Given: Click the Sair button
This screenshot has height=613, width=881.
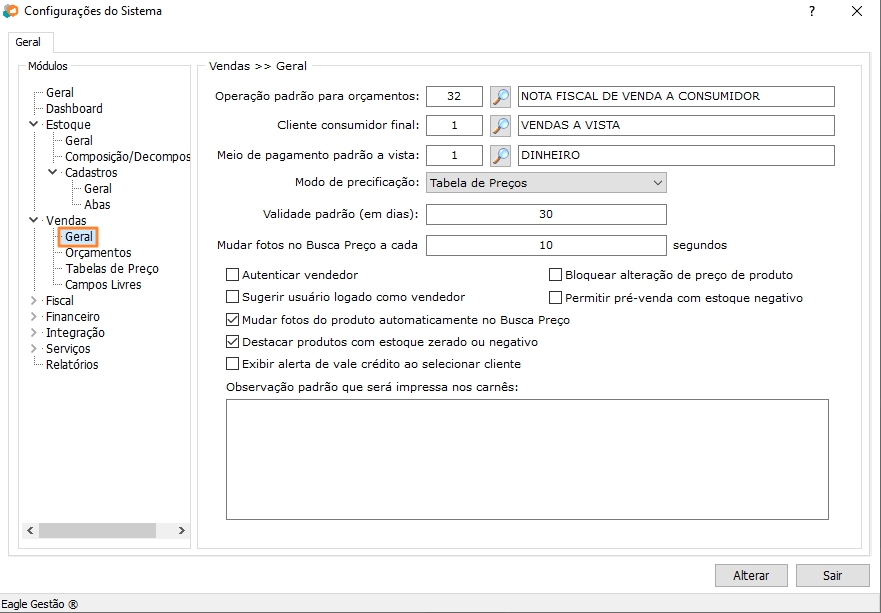Looking at the screenshot, I should click(x=833, y=575).
